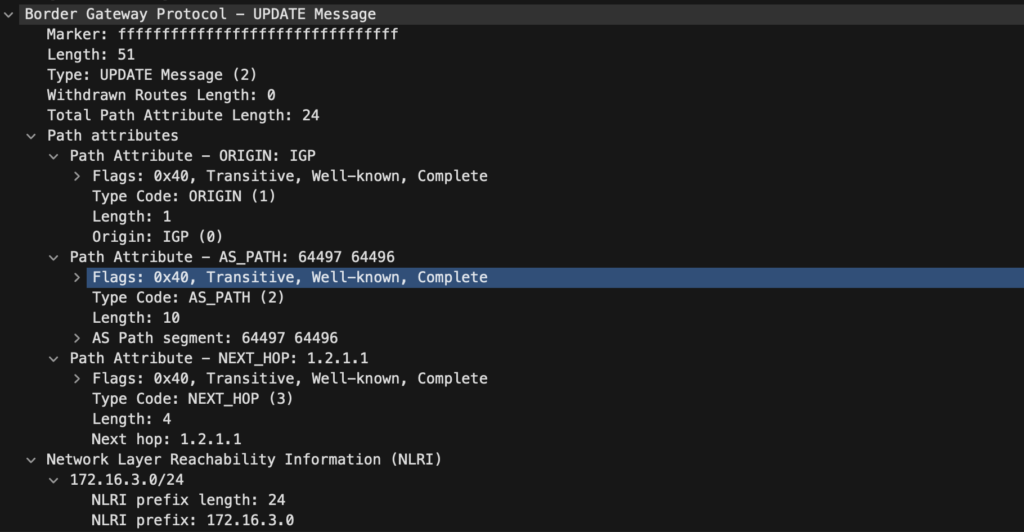
Task: Collapse the Path attributes section
Action: [x=31, y=136]
